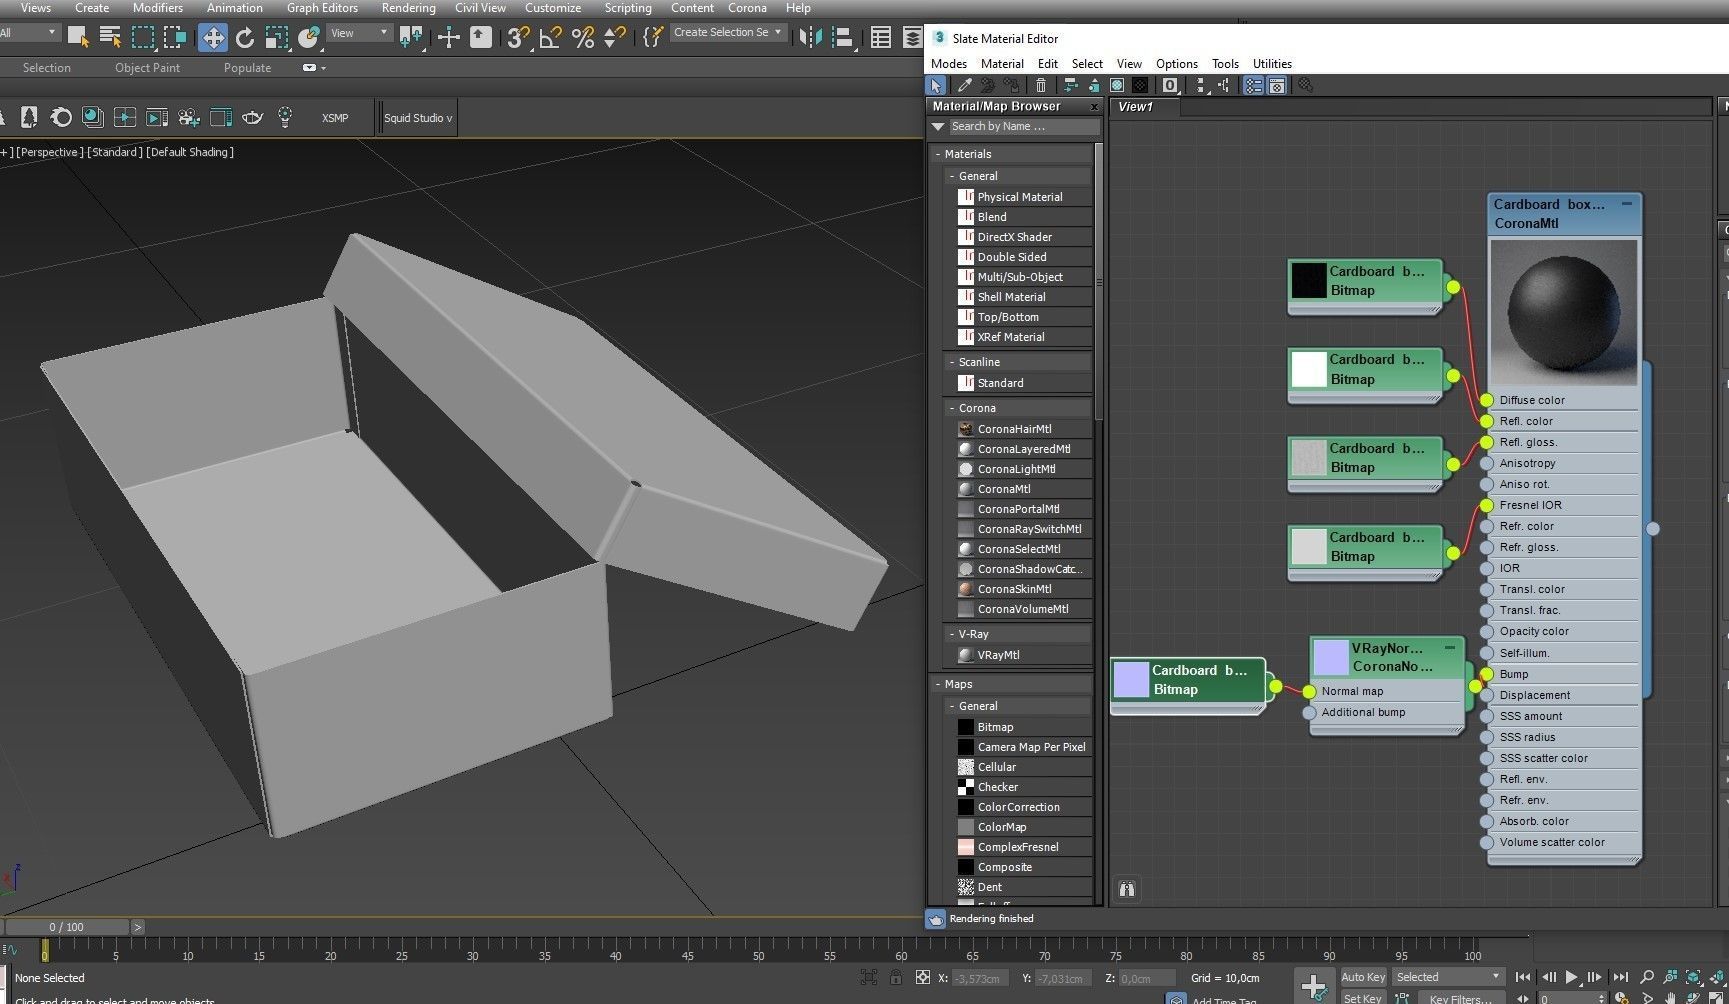Switch to the Object Paint ribbon tab
The image size is (1729, 1004).
pyautogui.click(x=147, y=68)
